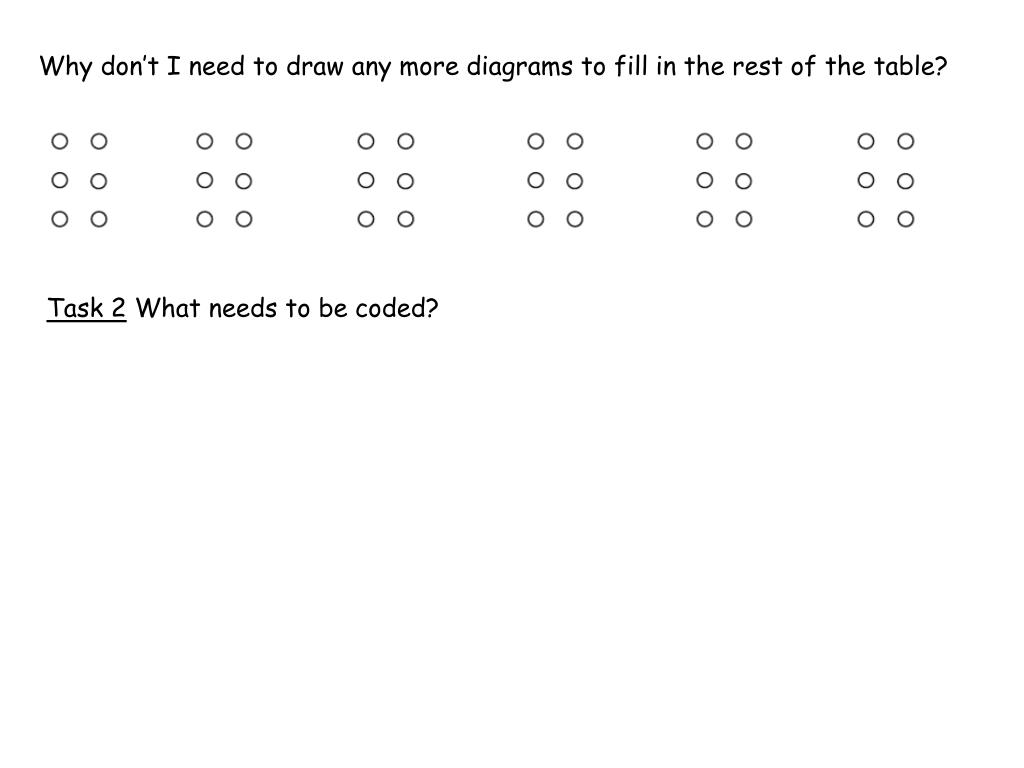Click the underlined "Task 2" label
This screenshot has height=768, width=1024.
(87, 308)
